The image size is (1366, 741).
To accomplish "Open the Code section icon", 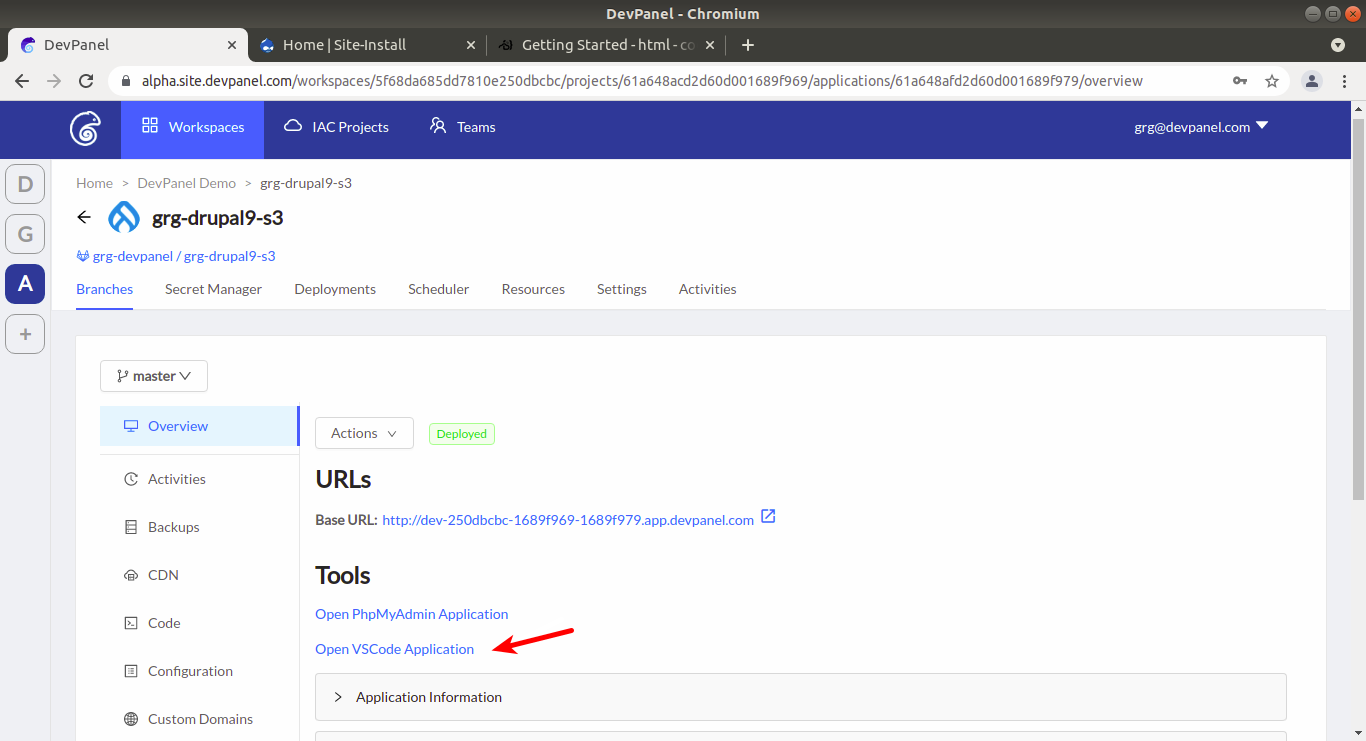I will (130, 623).
